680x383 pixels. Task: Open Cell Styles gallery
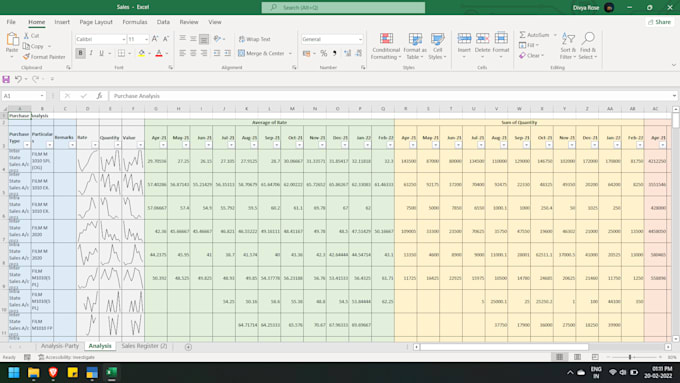(437, 46)
